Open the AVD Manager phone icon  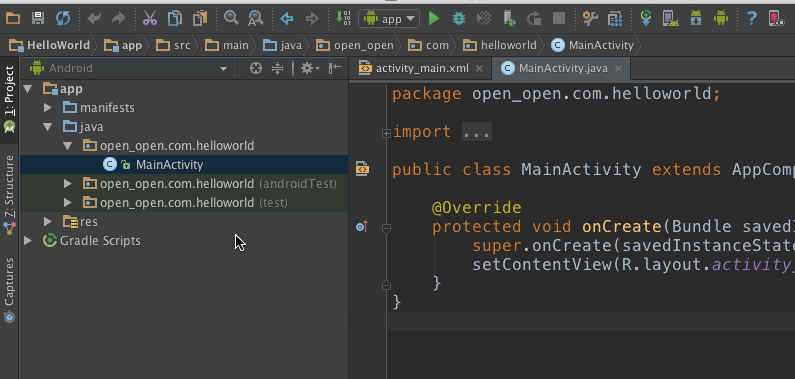tap(671, 19)
